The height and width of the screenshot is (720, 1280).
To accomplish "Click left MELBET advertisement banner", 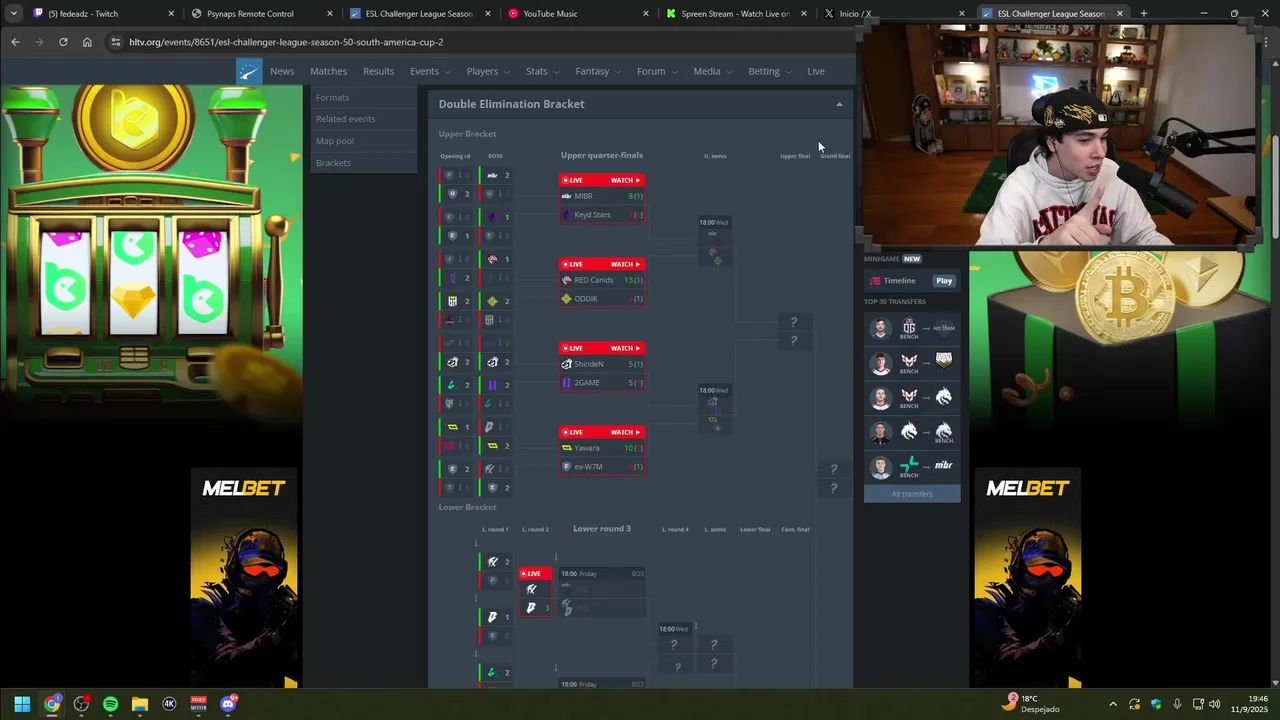I will coord(244,579).
